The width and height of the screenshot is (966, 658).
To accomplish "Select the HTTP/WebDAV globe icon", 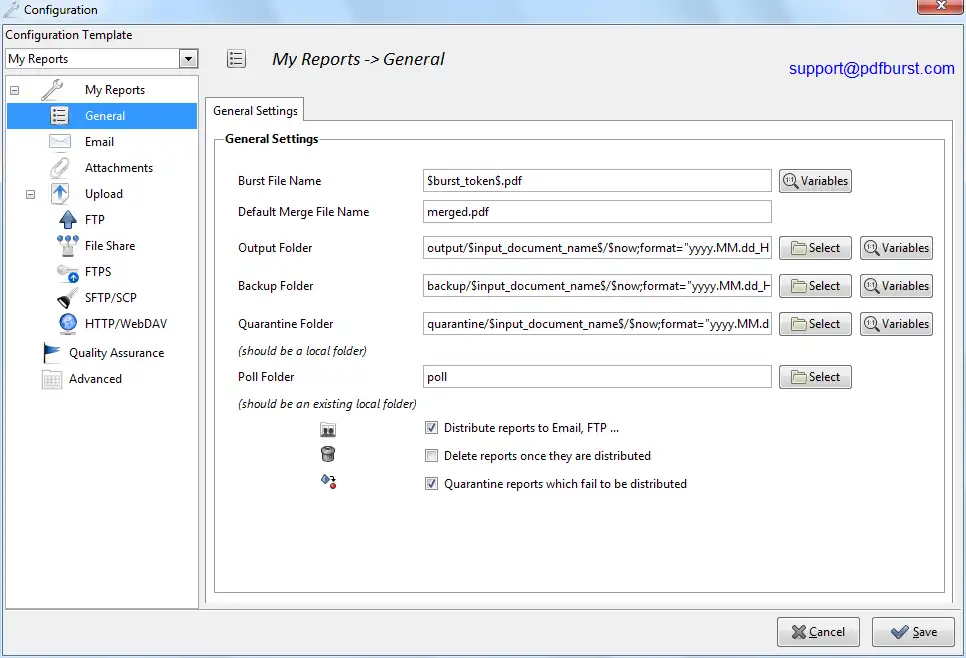I will tap(68, 324).
